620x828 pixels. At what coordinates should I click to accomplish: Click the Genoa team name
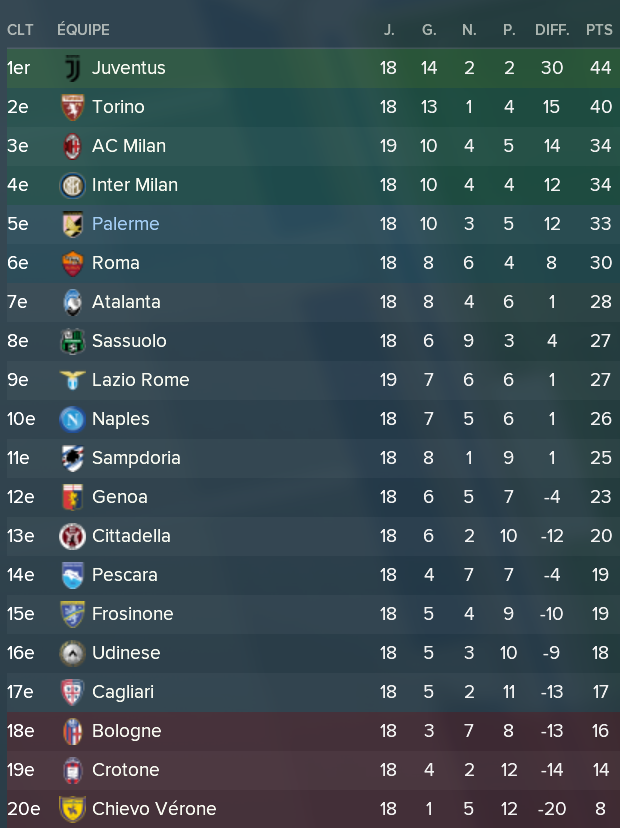[x=120, y=497]
